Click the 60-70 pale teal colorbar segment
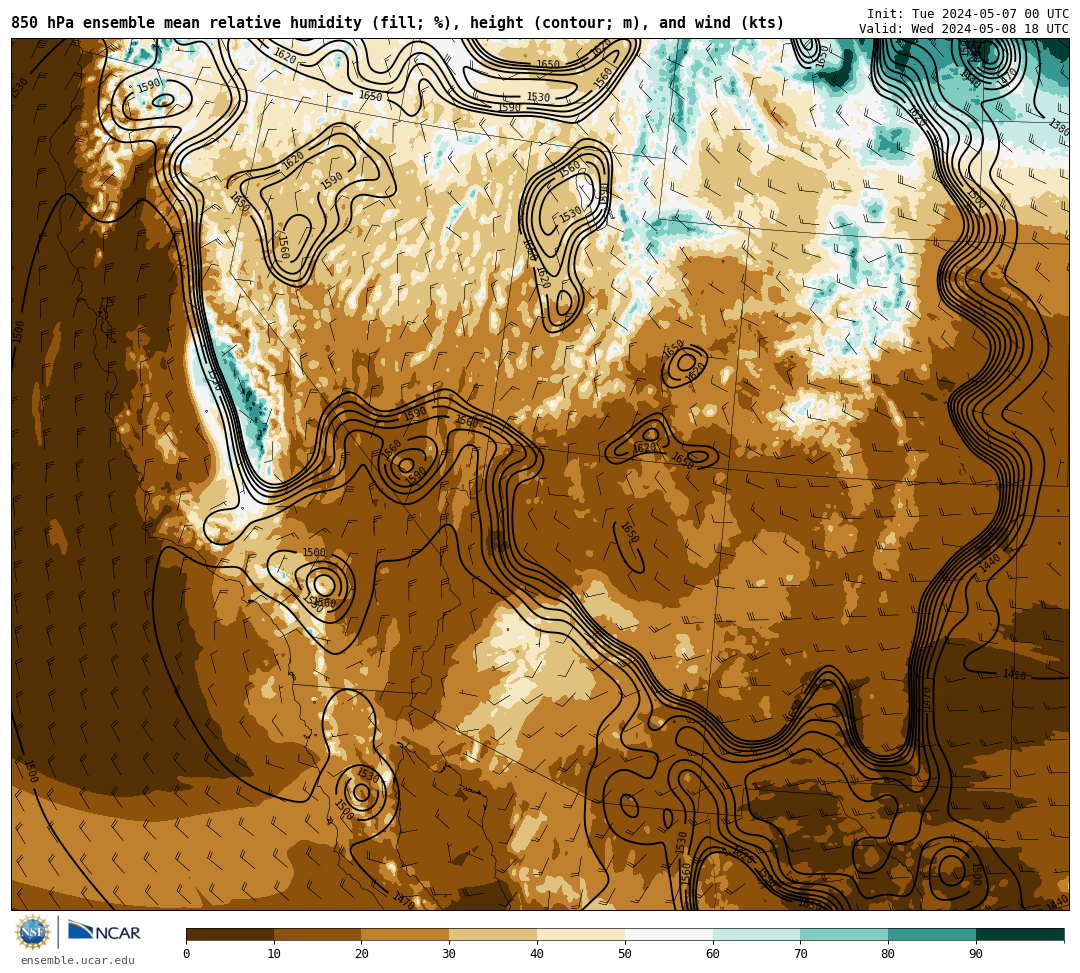1080x973 pixels. click(756, 934)
